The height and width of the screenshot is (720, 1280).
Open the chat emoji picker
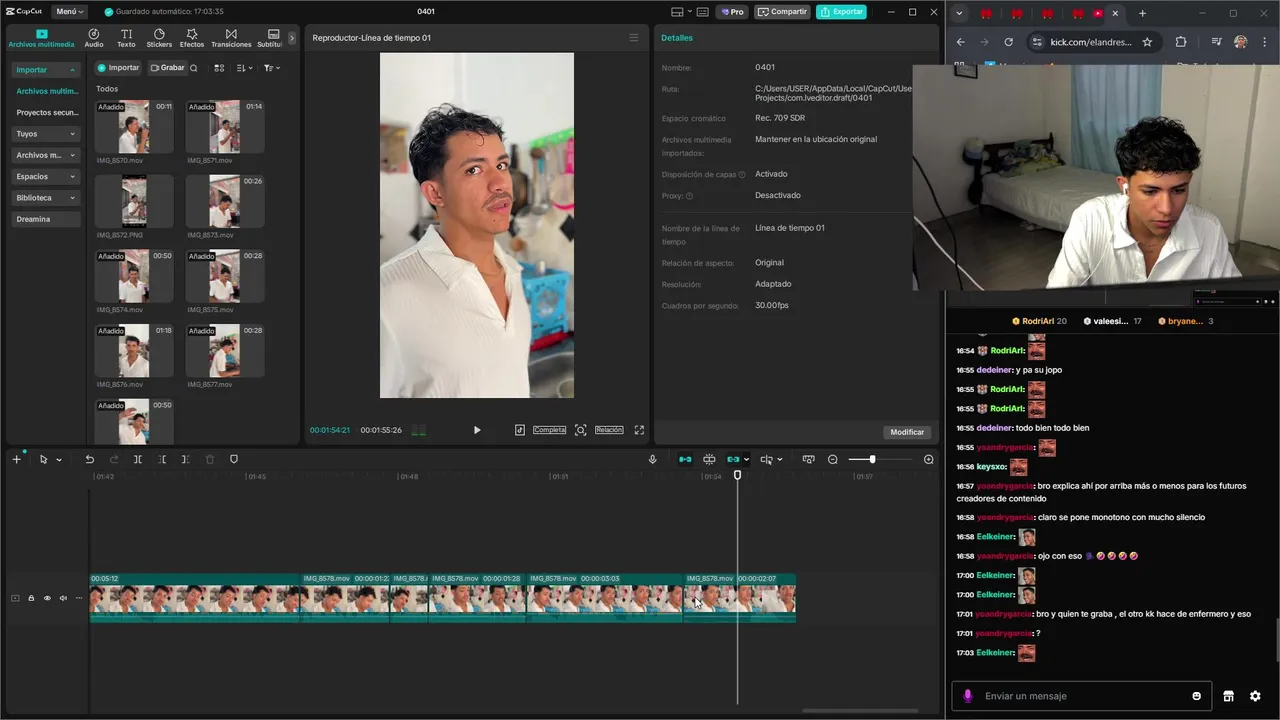[x=1197, y=696]
